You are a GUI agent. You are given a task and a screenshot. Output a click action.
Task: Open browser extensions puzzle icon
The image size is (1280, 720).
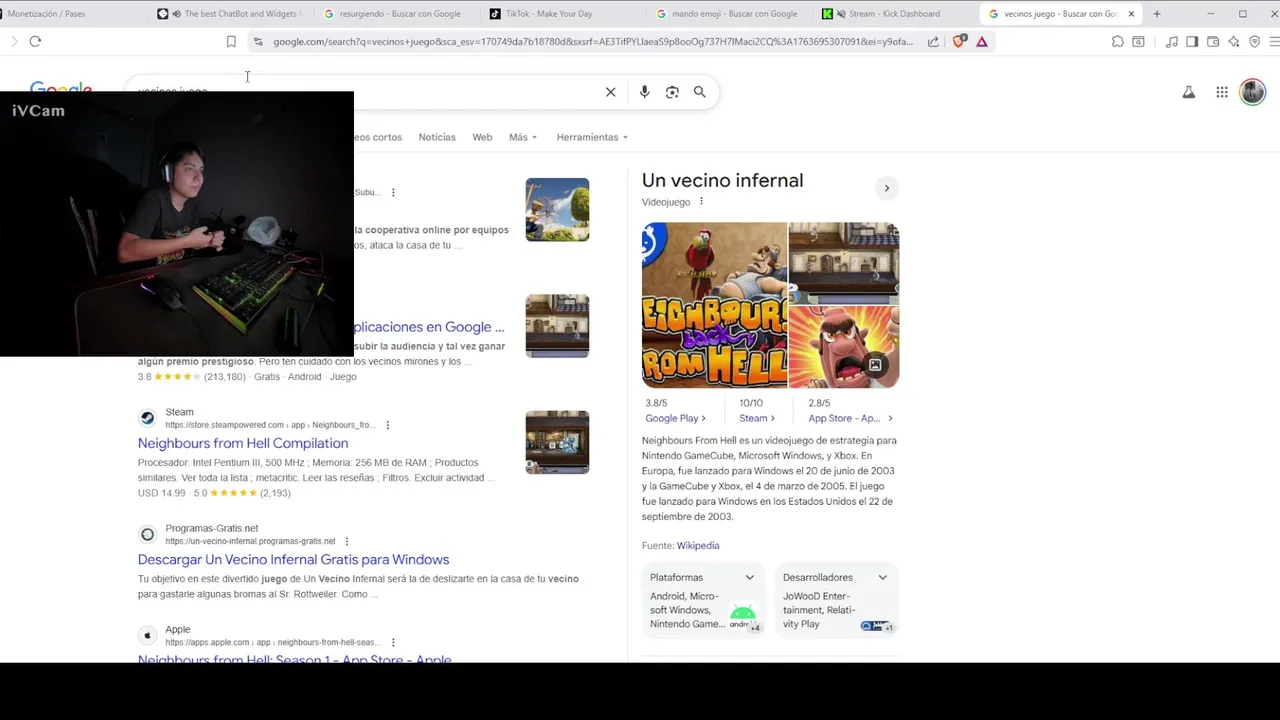pyautogui.click(x=1118, y=41)
